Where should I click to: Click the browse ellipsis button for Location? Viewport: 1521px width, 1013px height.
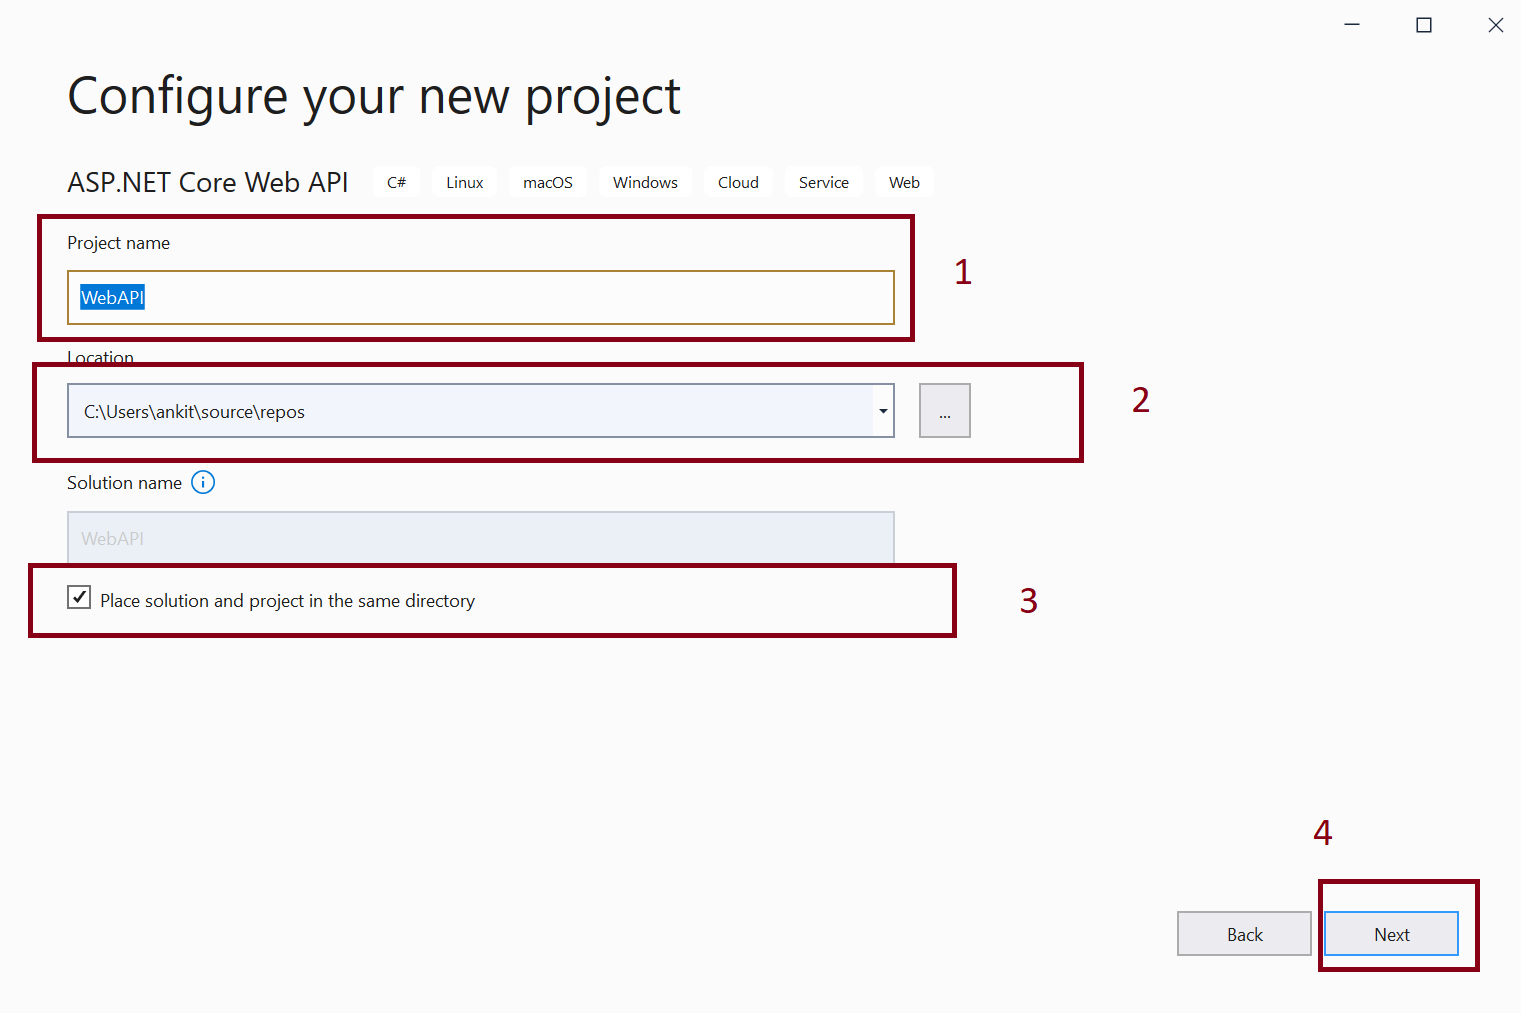[x=945, y=411]
